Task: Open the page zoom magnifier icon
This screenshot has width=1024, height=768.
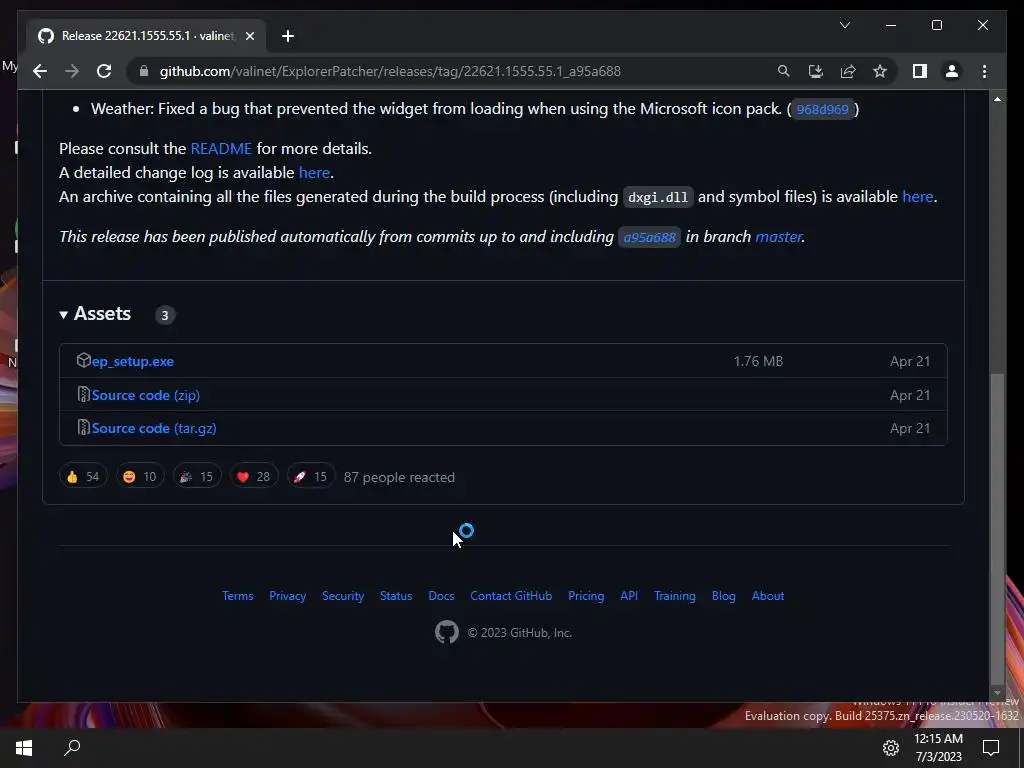Action: 783,71
